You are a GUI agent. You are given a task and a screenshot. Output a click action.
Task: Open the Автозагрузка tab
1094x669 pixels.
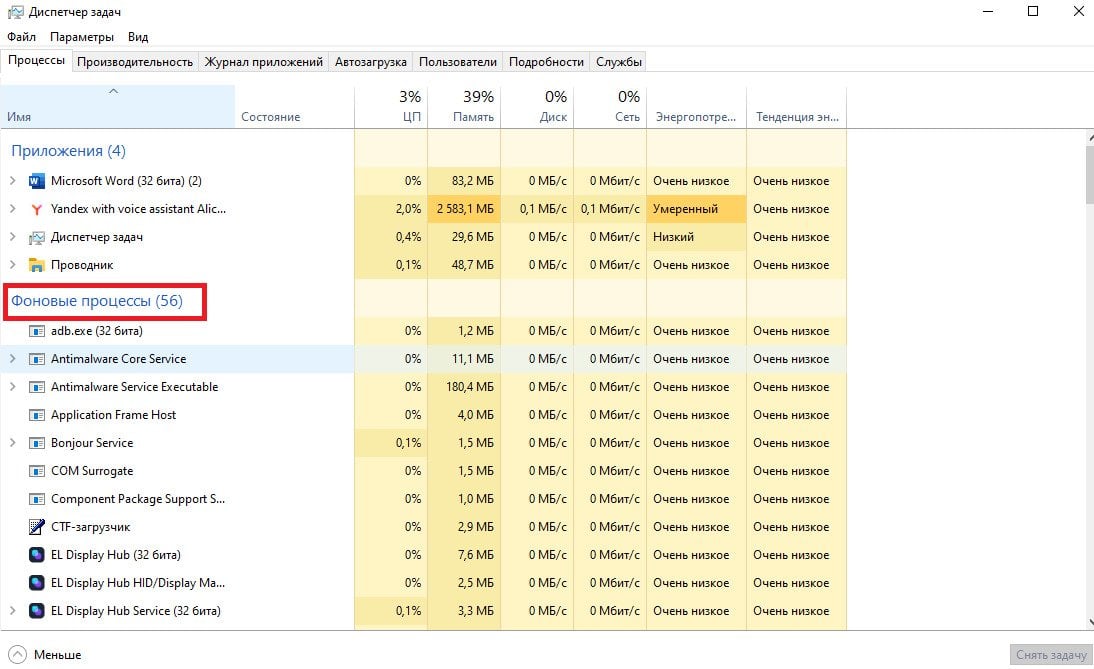click(370, 61)
